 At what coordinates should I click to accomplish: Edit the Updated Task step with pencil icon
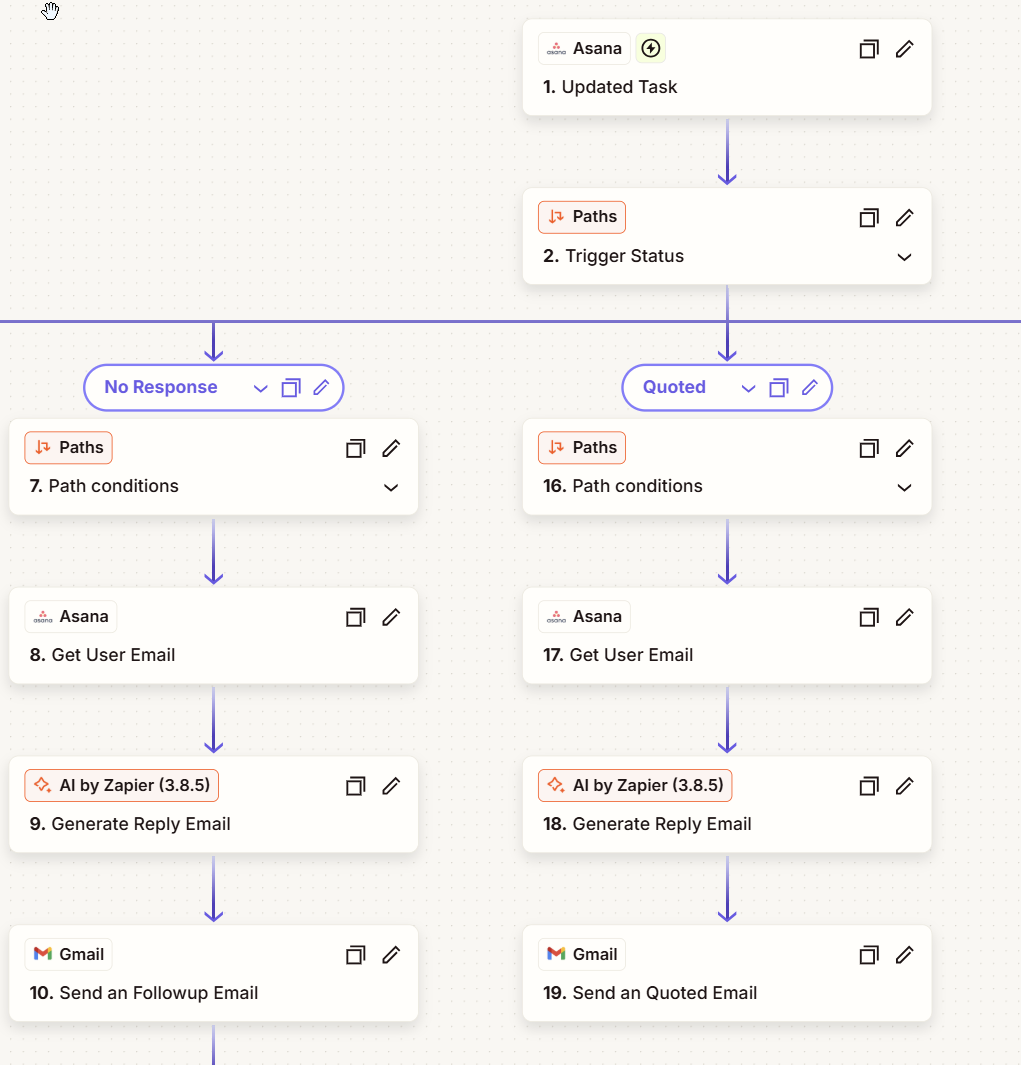904,49
